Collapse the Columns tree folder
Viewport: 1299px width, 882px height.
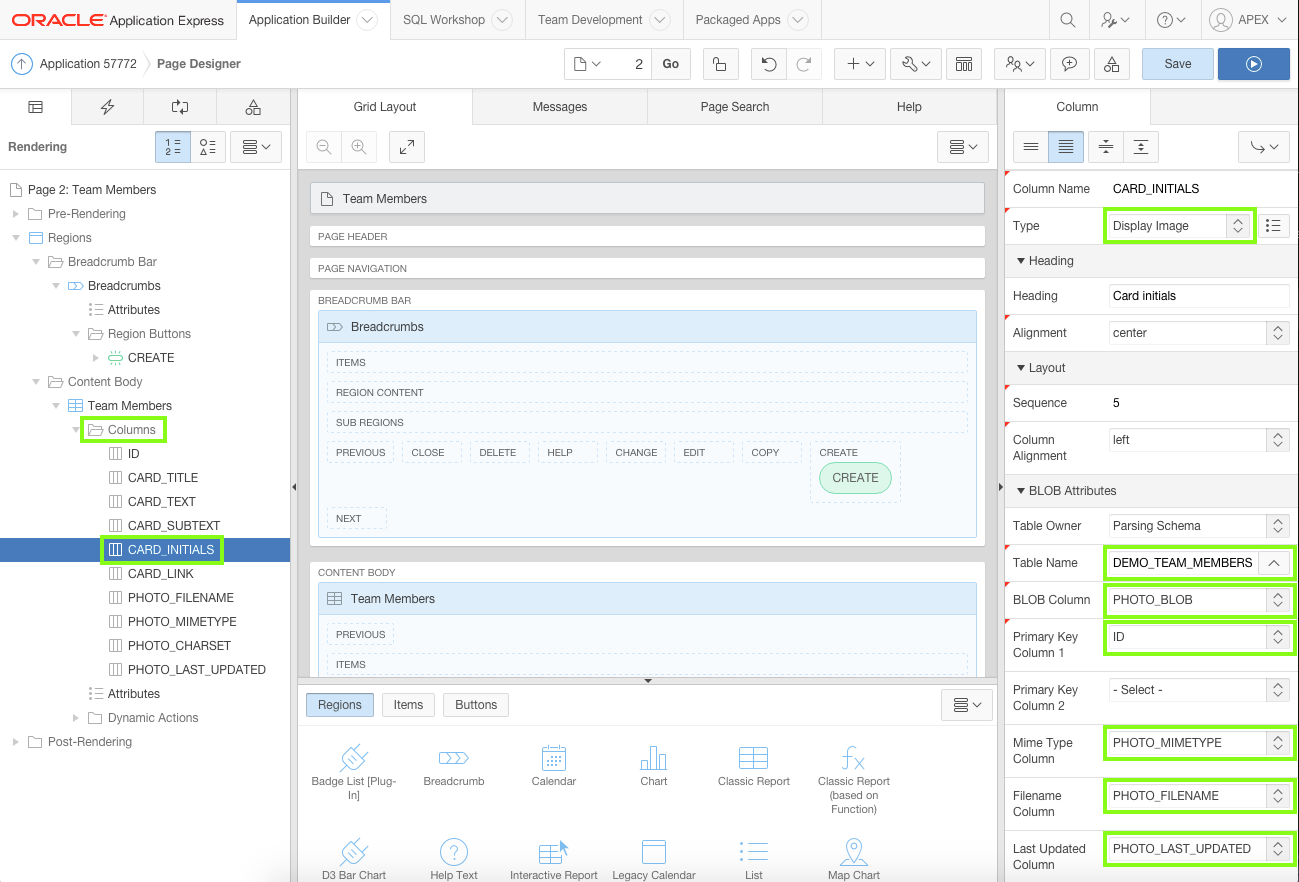(x=78, y=430)
